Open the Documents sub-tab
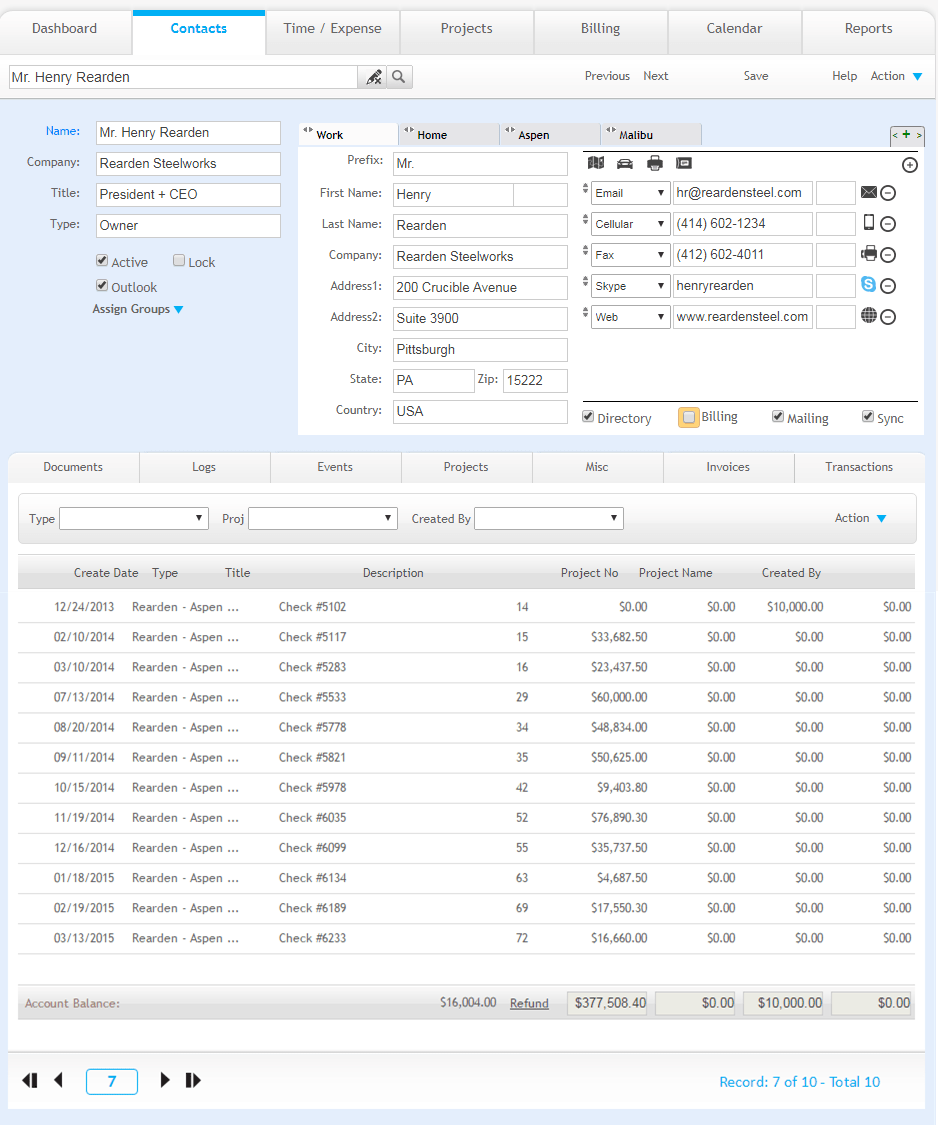 73,467
